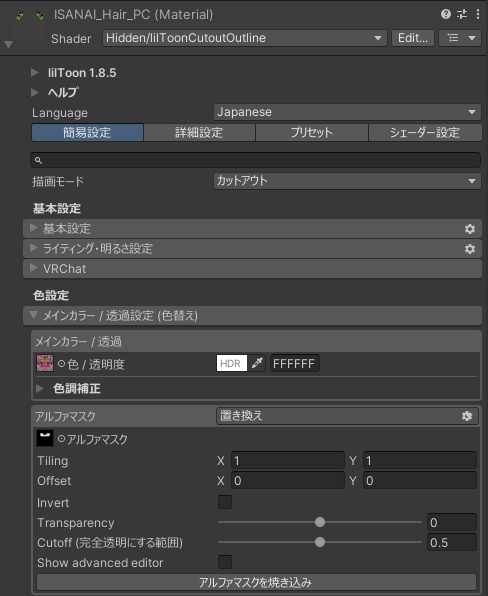Click gear icon in アルファマスク mode field

tap(467, 416)
